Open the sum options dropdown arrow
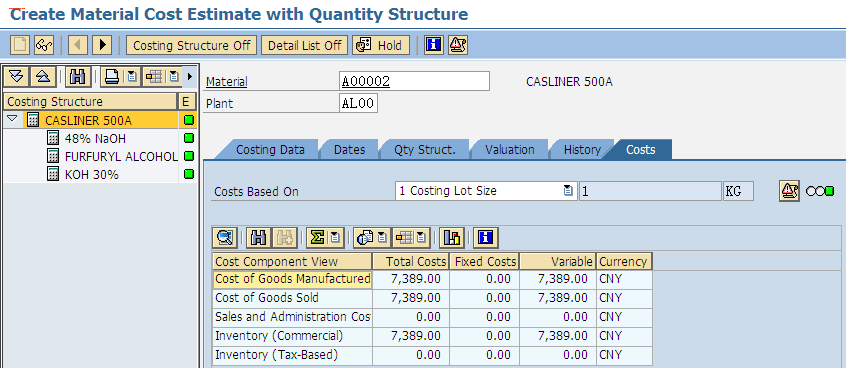The height and width of the screenshot is (368, 846). click(336, 237)
